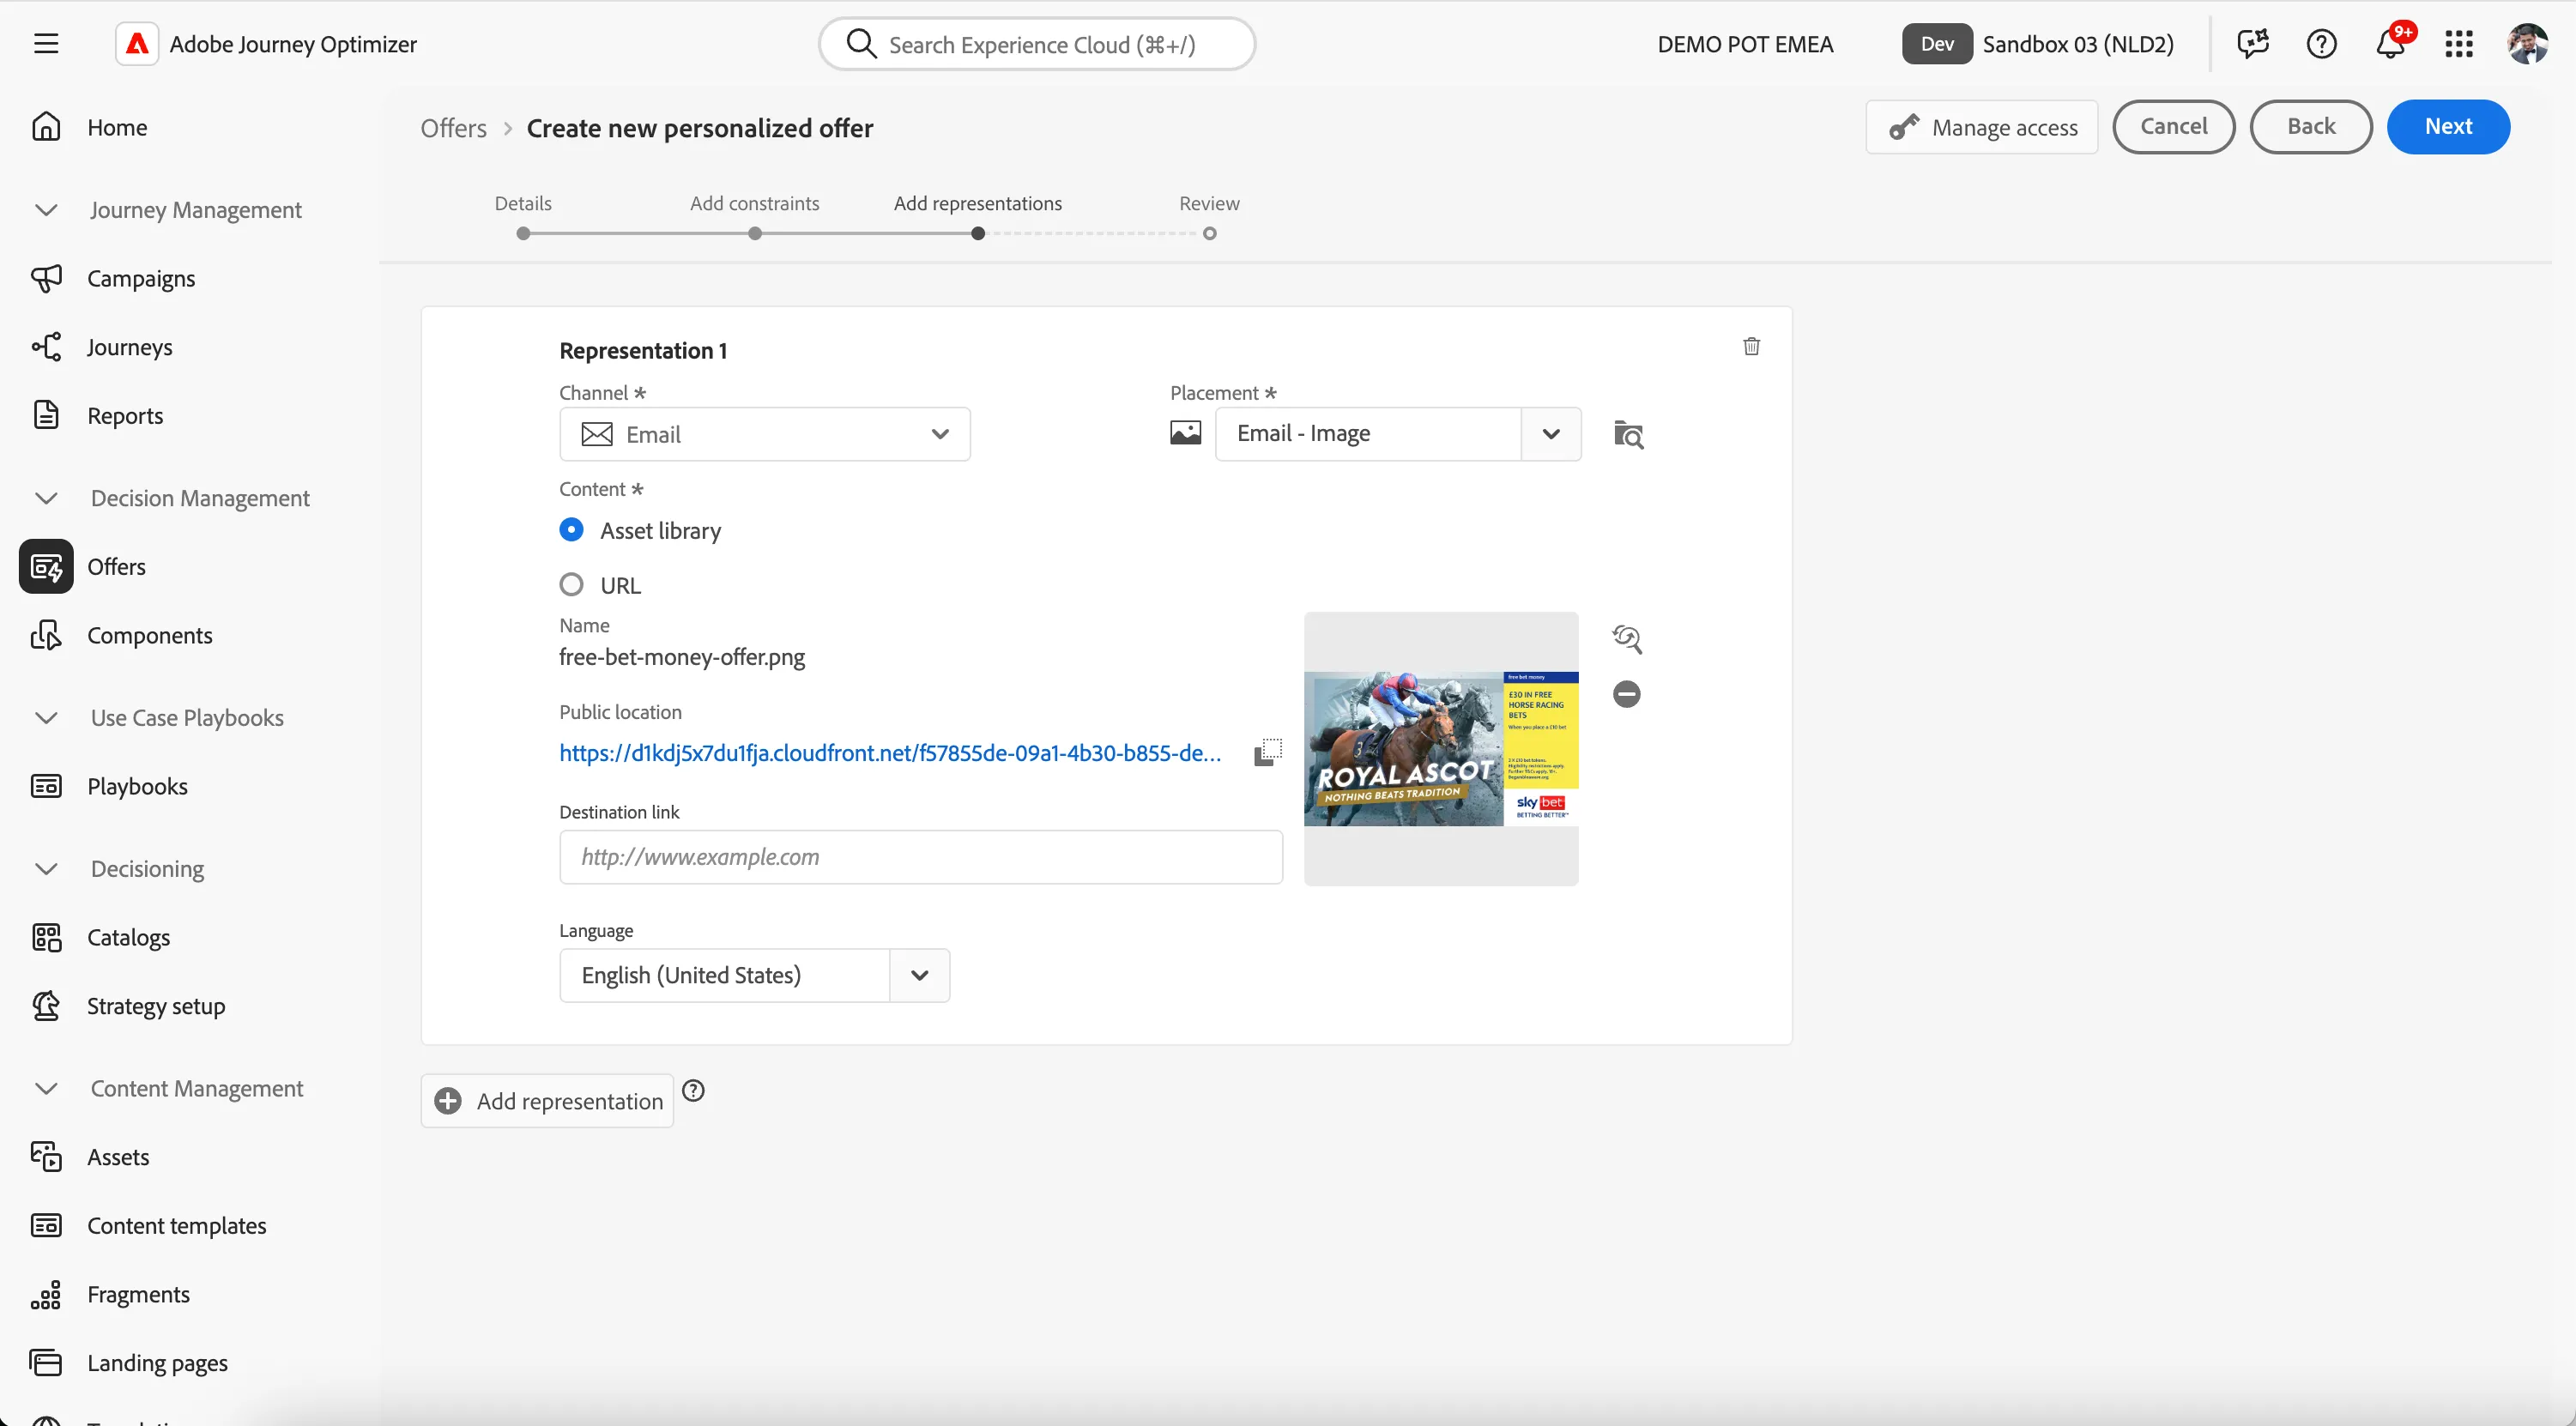Open help for Add representation
Screen dimensions: 2576x1426
(x=693, y=1090)
